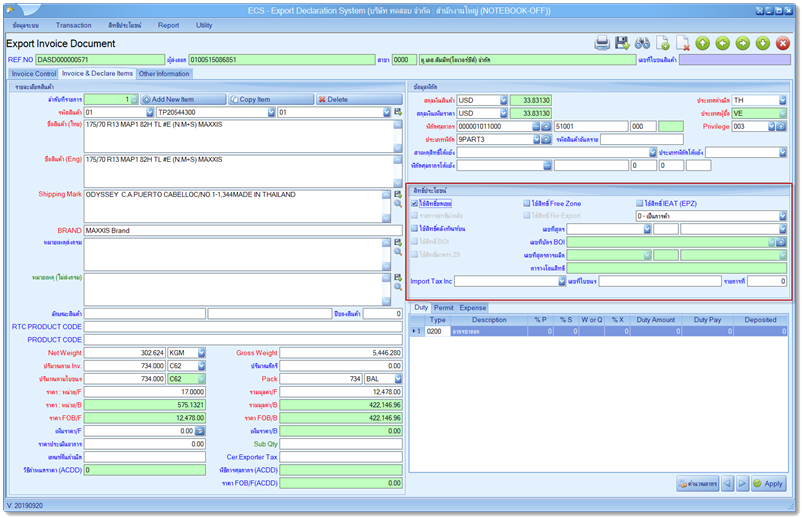This screenshot has height=518, width=802.
Task: Toggle the checkbox directly above the BOI checkbox
Action: (415, 229)
